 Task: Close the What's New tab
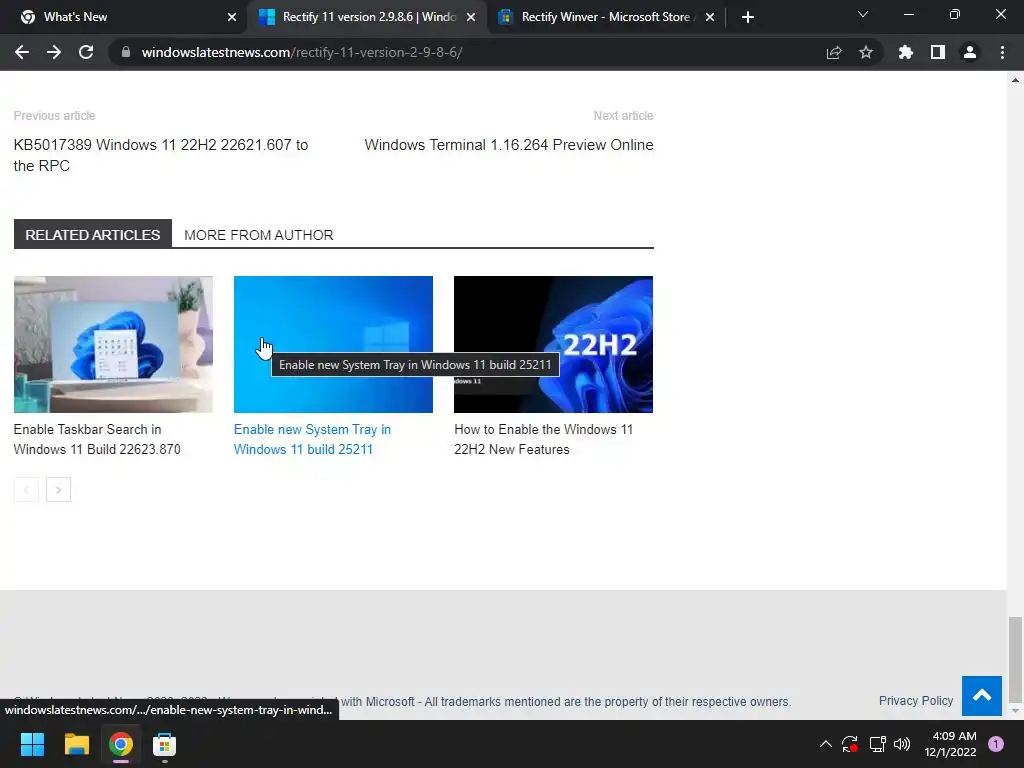pyautogui.click(x=232, y=17)
